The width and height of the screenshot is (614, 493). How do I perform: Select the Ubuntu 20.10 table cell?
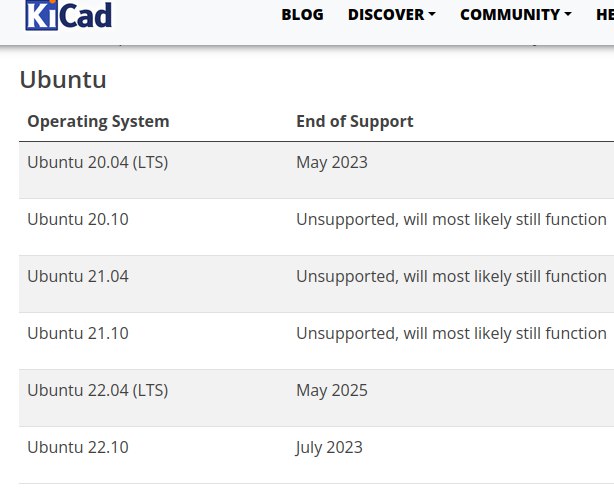[78, 219]
